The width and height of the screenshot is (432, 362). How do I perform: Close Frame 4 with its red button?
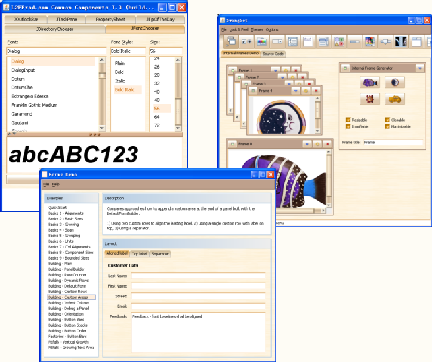[316, 90]
